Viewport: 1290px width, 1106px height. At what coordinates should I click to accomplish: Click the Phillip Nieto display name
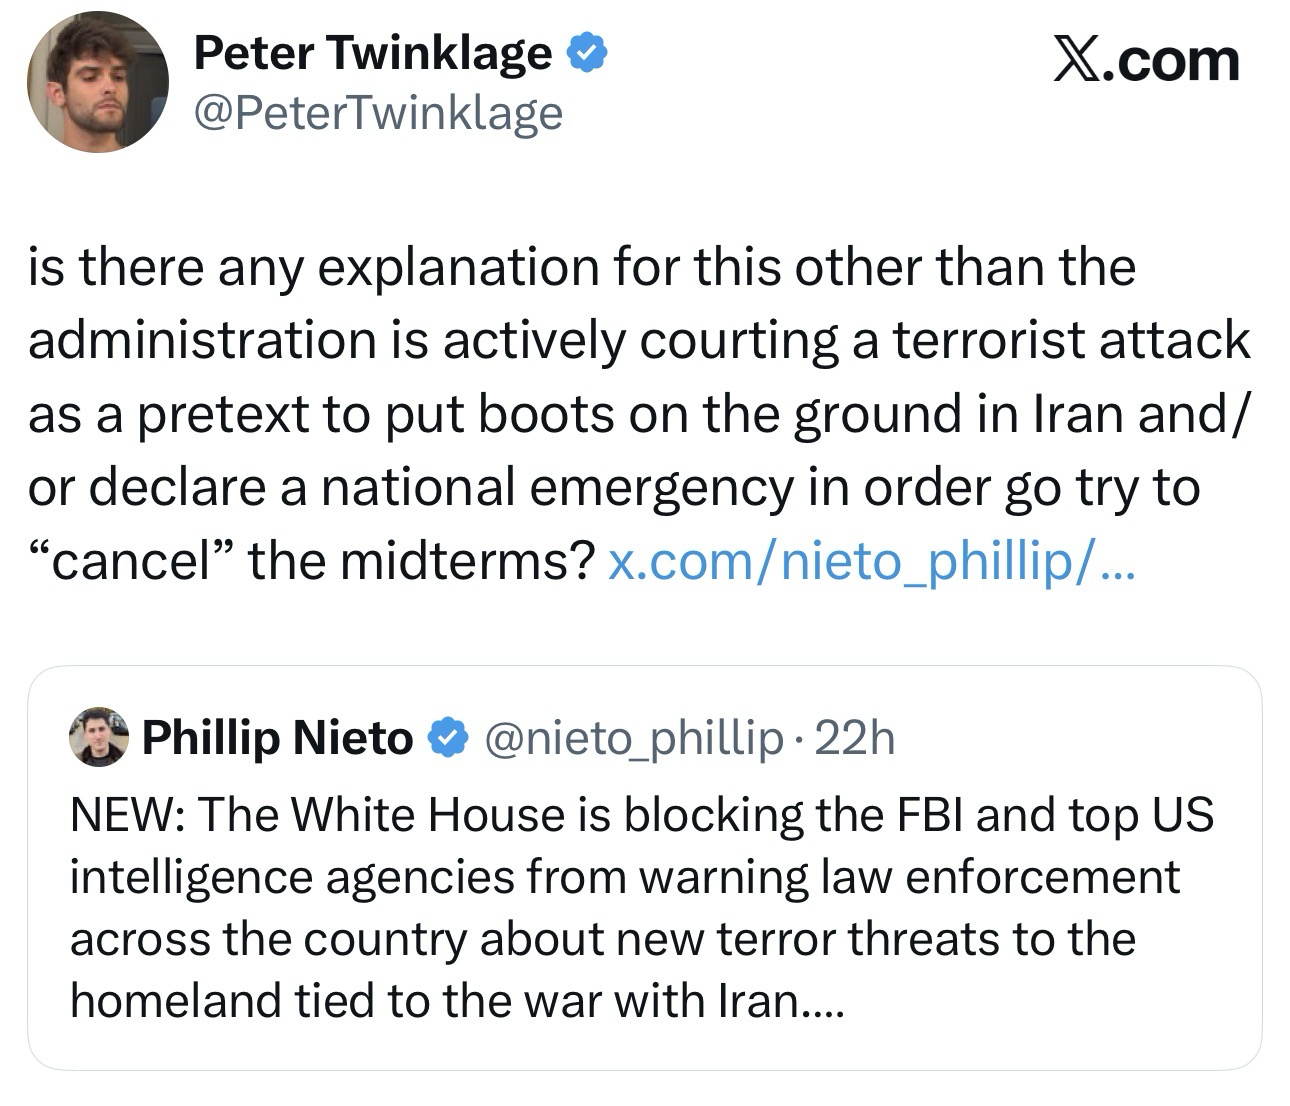(277, 739)
